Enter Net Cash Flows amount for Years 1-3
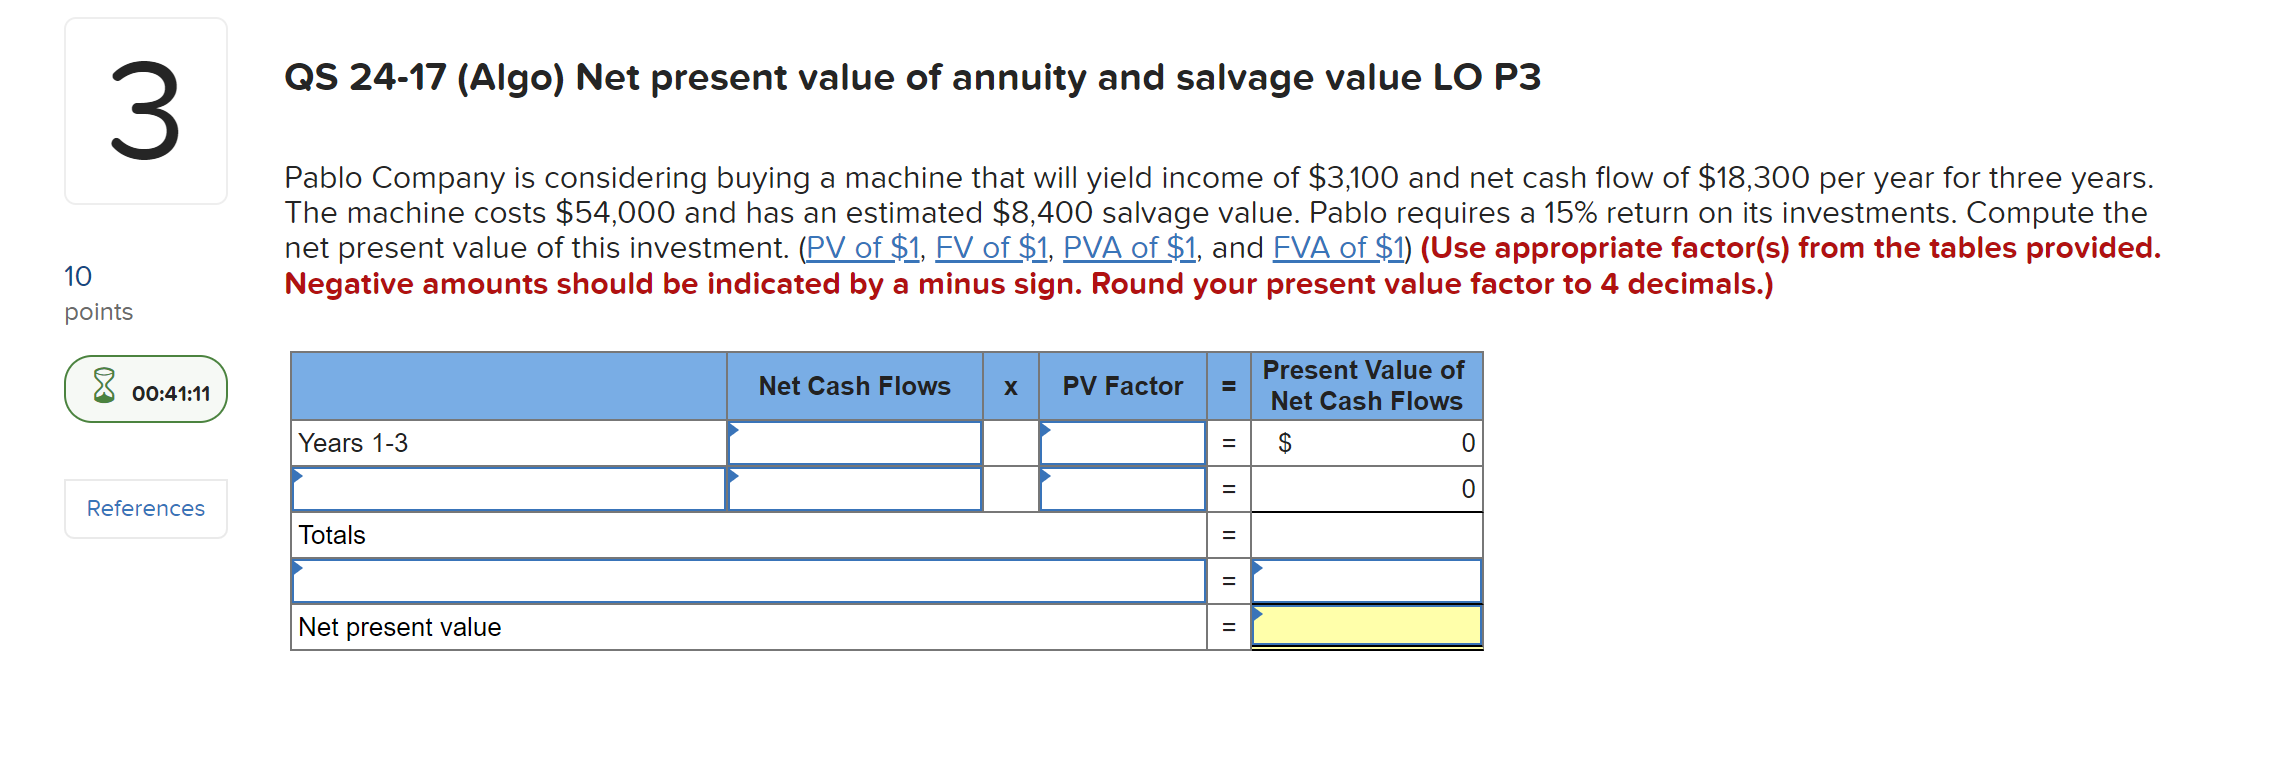Screen dimensions: 2269x764 pos(855,443)
